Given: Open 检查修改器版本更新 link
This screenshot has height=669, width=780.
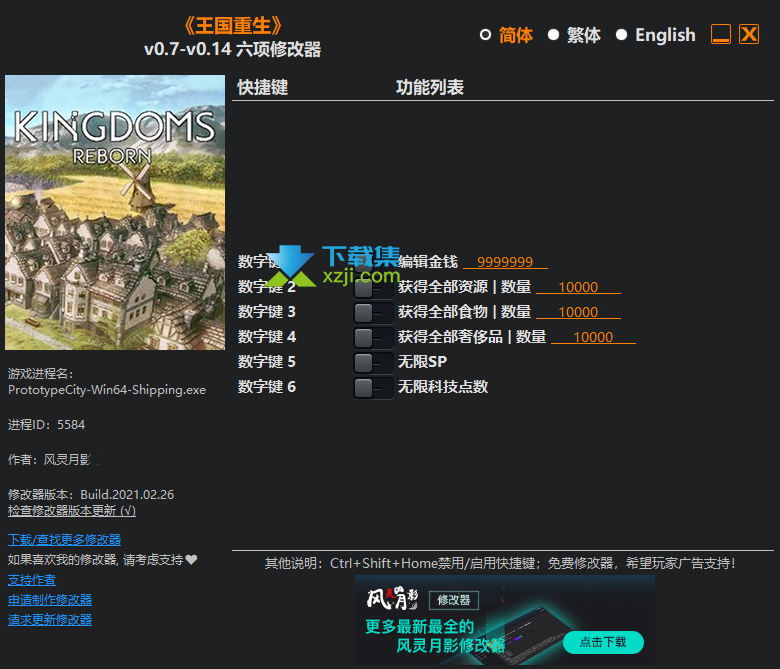Looking at the screenshot, I should click(72, 510).
